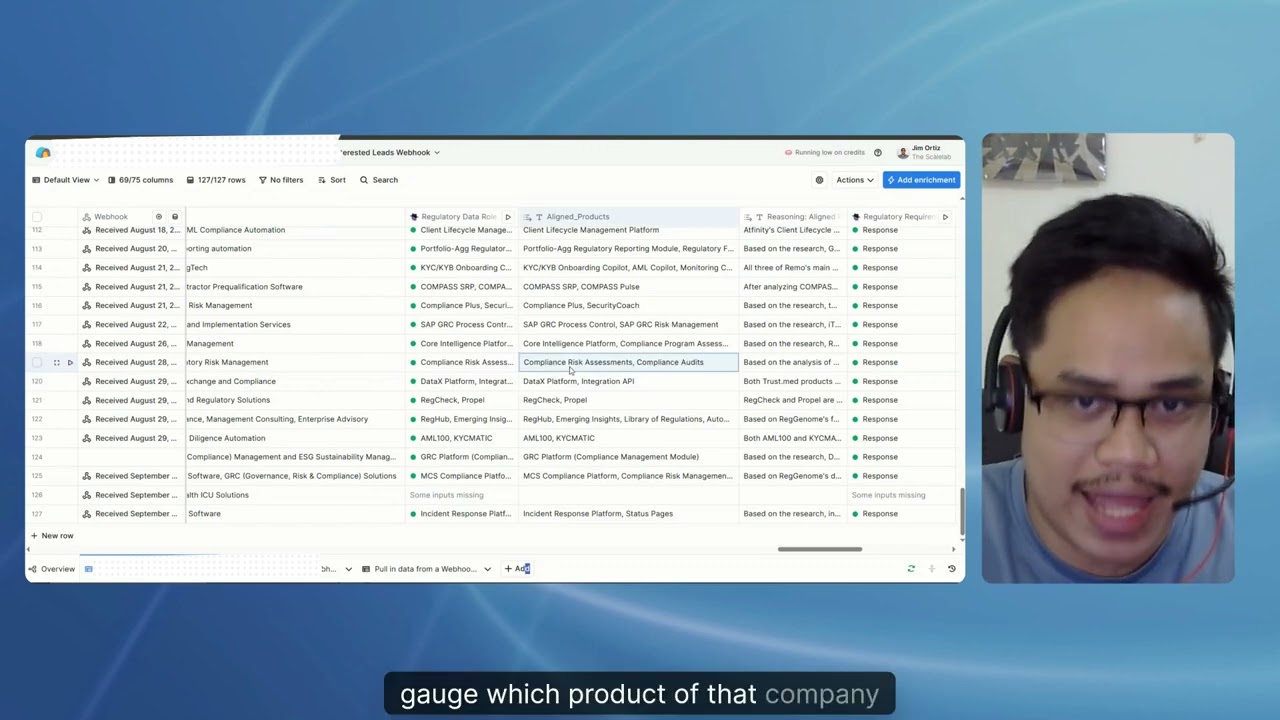Click the history clock icon in bottom bar
This screenshot has height=720, width=1280.
[x=951, y=569]
